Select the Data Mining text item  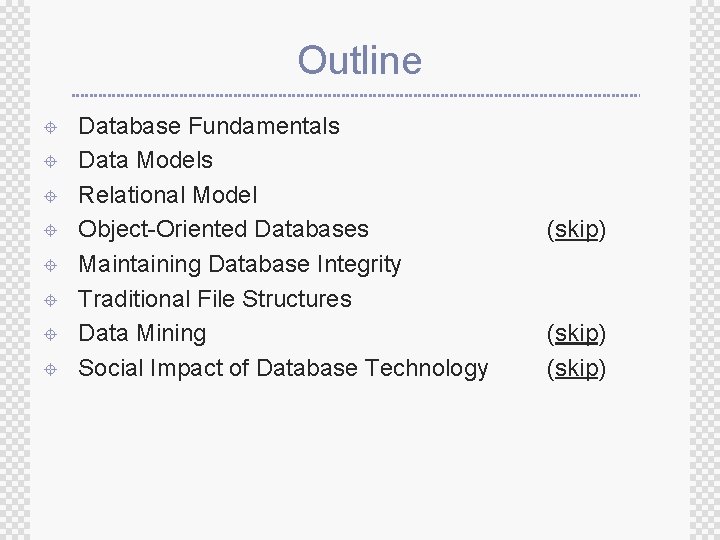(142, 333)
